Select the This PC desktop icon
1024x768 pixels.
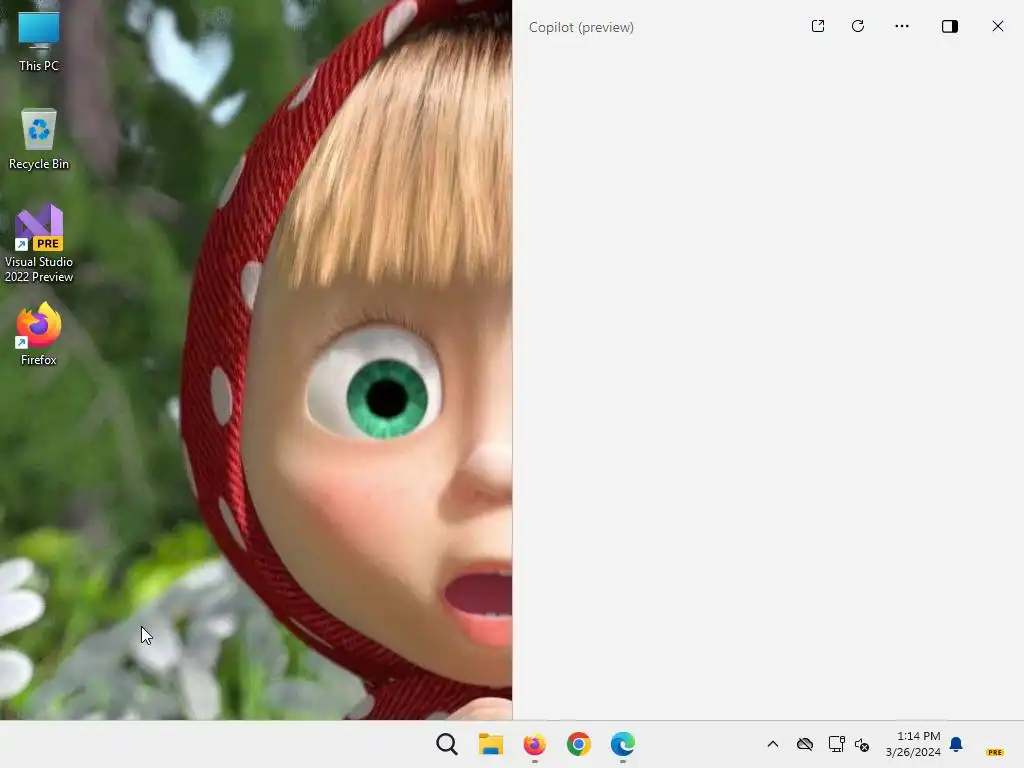point(39,40)
